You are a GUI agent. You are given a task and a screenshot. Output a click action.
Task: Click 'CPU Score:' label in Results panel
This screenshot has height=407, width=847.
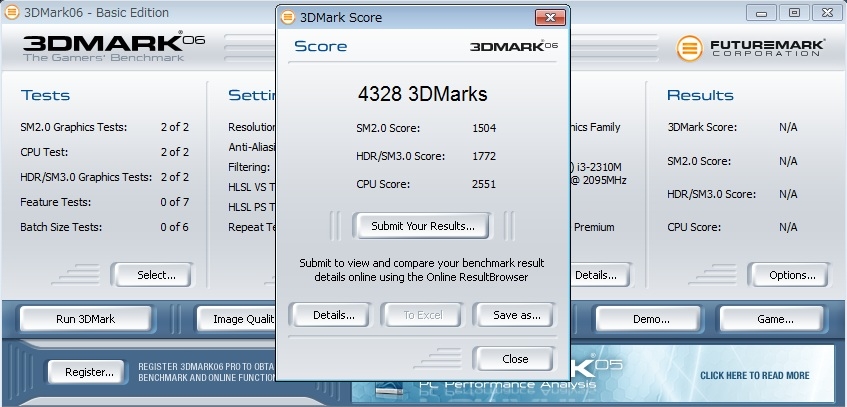pyautogui.click(x=694, y=227)
